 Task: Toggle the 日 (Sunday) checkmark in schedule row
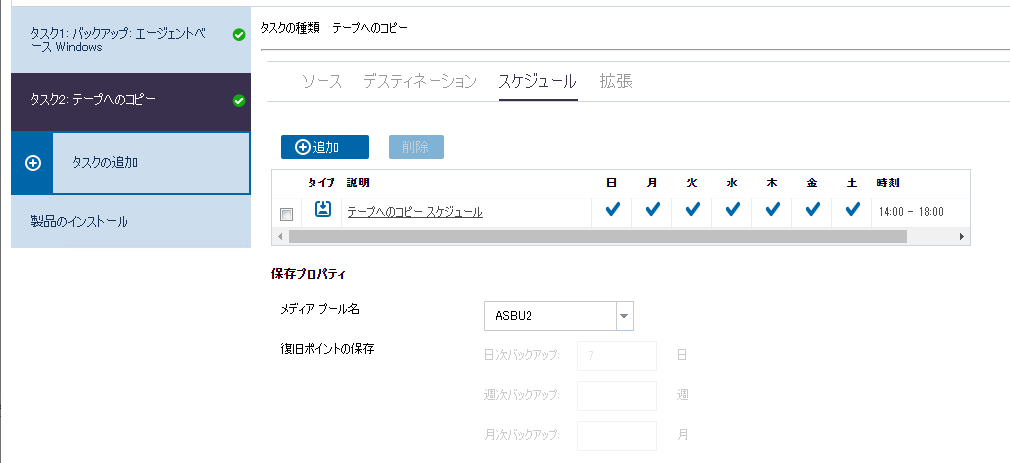click(613, 209)
